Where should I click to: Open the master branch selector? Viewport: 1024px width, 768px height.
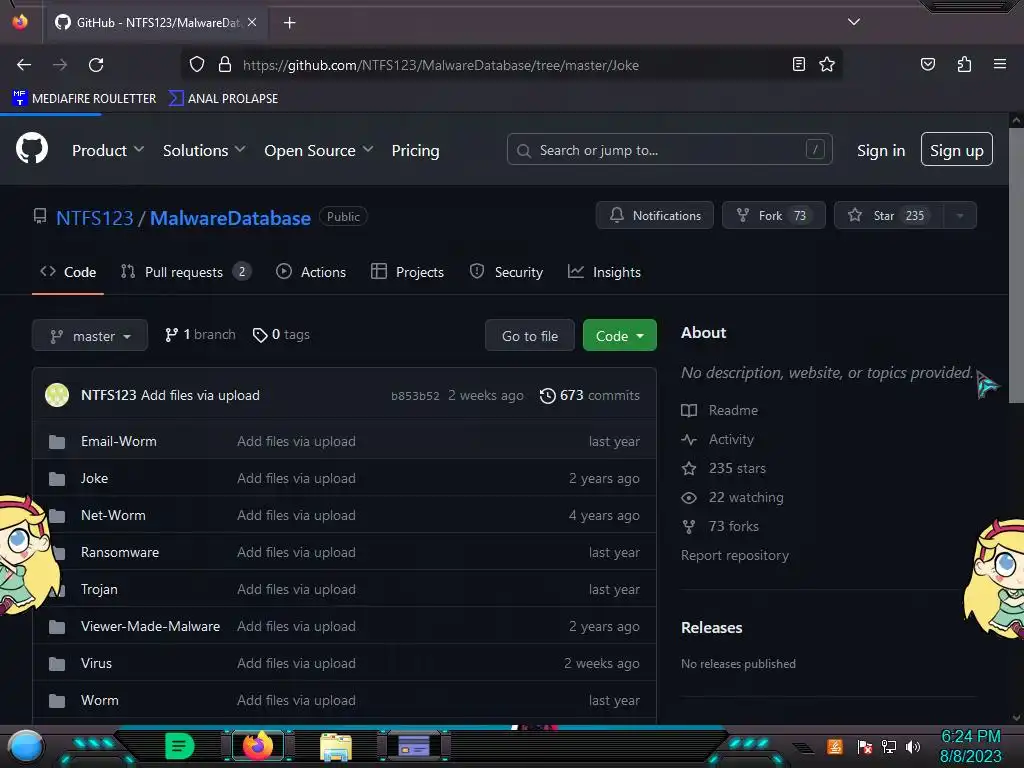(x=90, y=336)
